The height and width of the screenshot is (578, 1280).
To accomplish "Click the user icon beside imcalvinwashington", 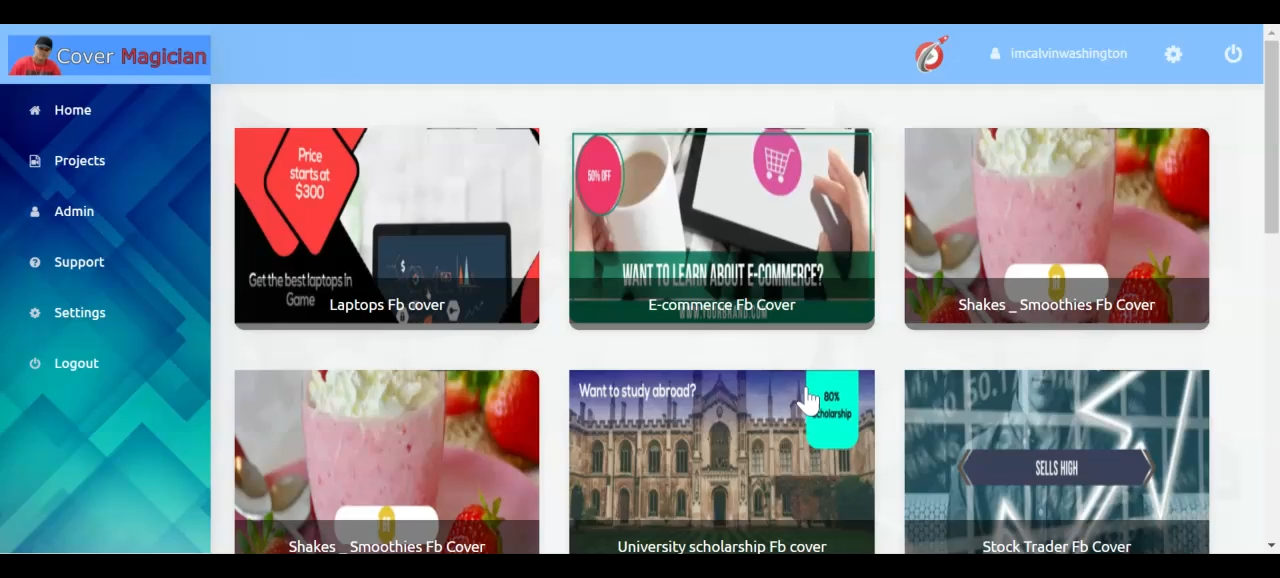I will pos(995,54).
